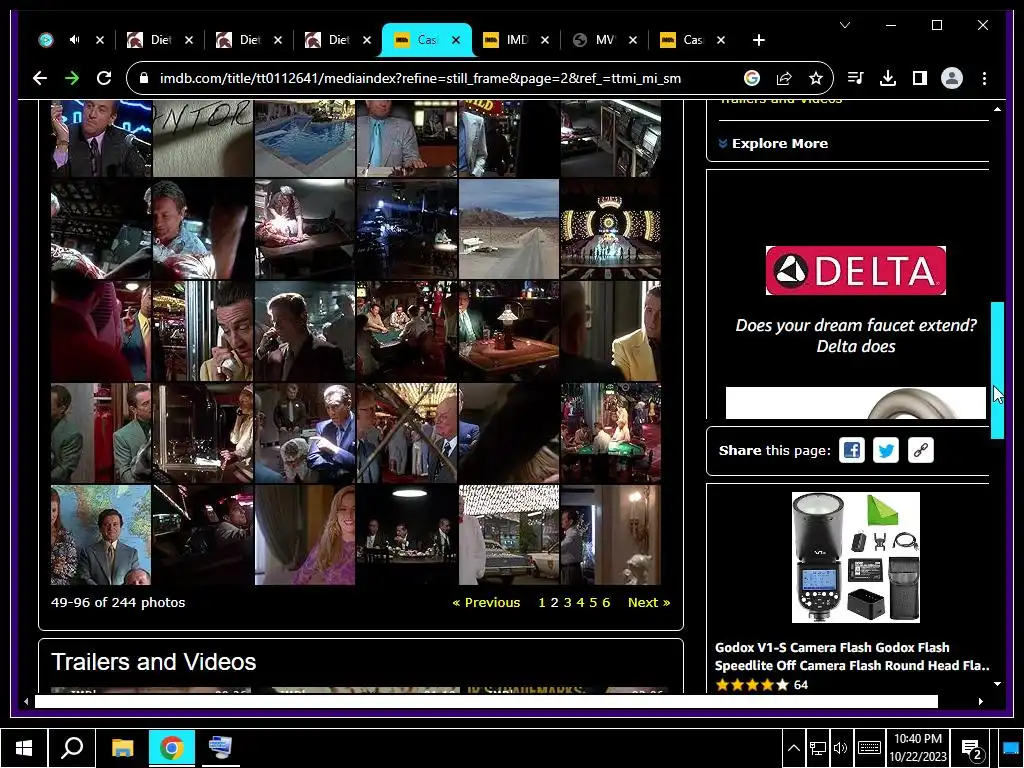View site security lock info
The image size is (1024, 768).
click(144, 78)
